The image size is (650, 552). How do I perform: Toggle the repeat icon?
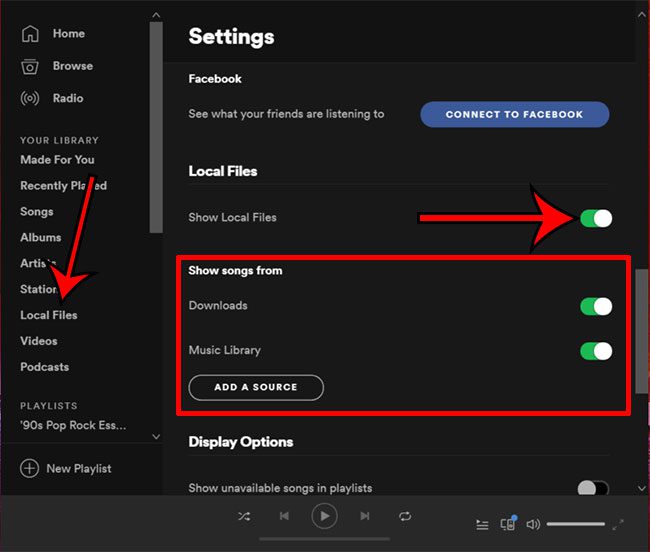(x=405, y=516)
